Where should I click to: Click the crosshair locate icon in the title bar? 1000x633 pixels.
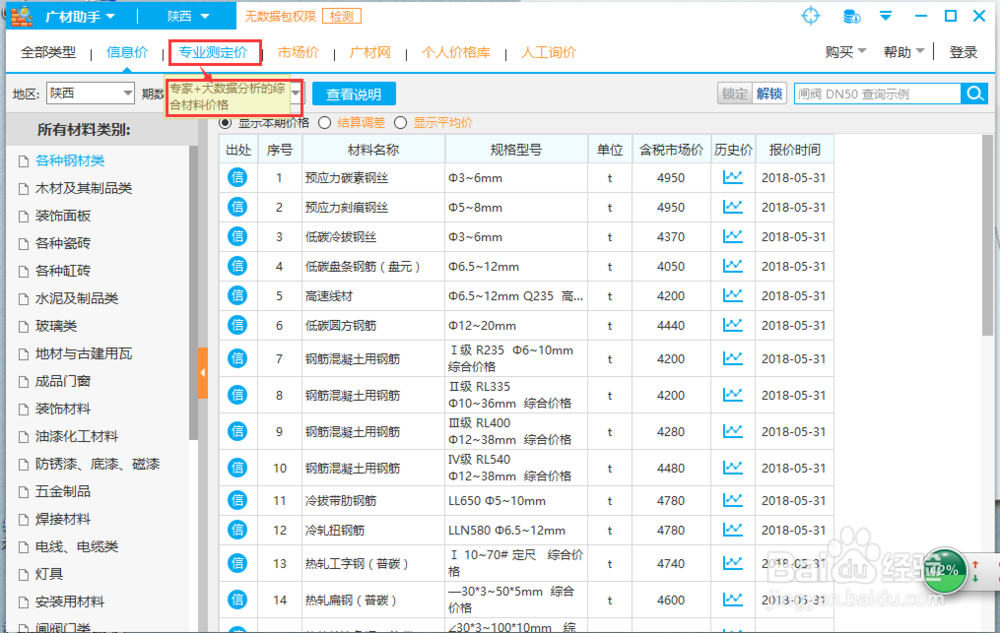click(810, 15)
